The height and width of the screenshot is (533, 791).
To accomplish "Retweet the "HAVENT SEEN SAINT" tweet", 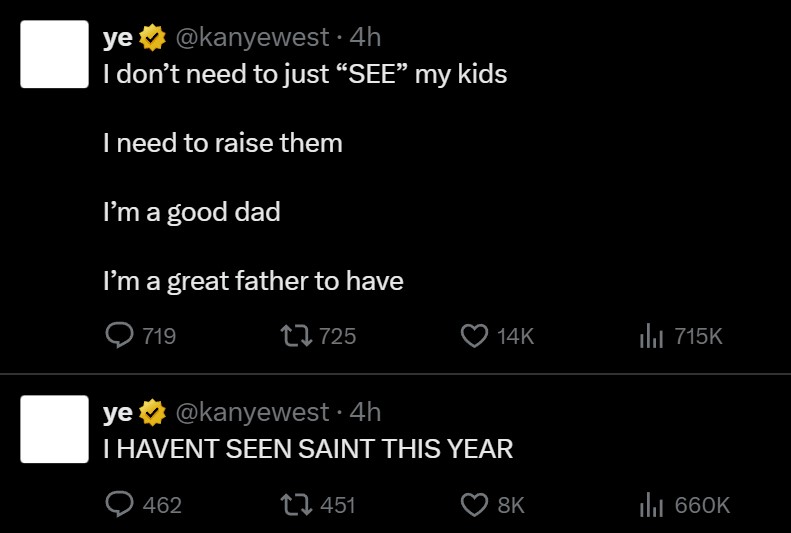I will 302,505.
